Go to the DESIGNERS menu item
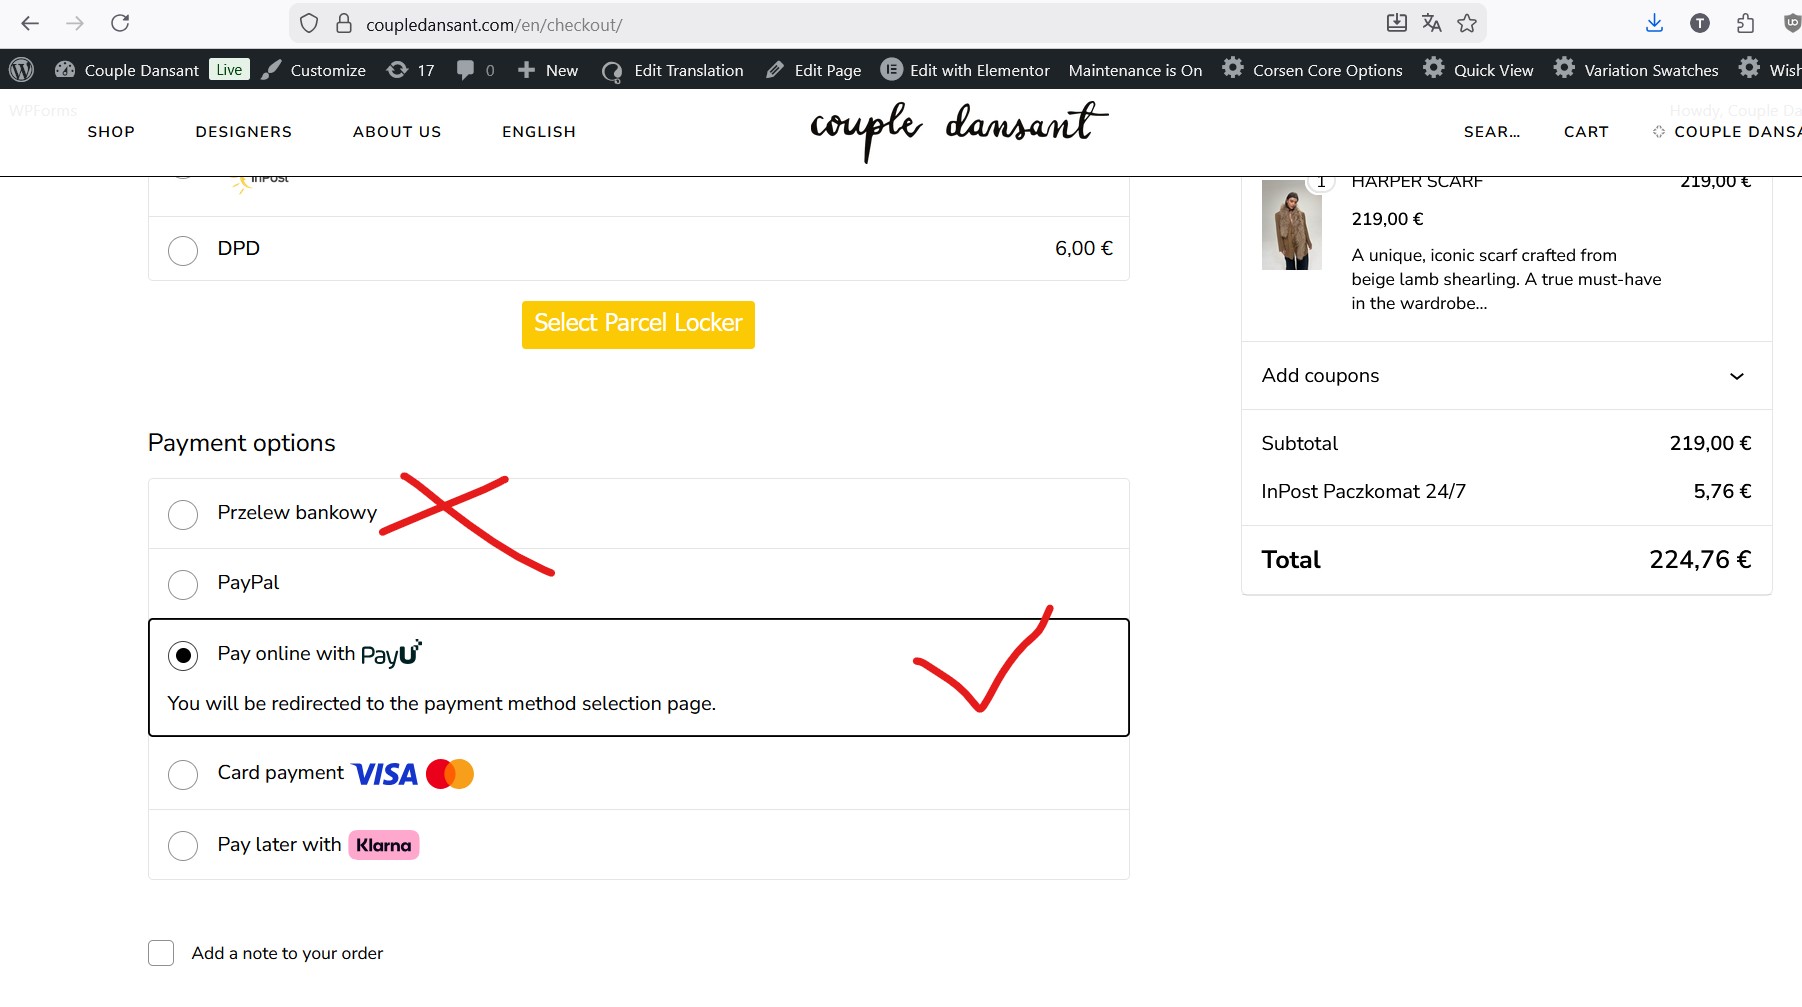Image resolution: width=1802 pixels, height=1007 pixels. (x=244, y=132)
